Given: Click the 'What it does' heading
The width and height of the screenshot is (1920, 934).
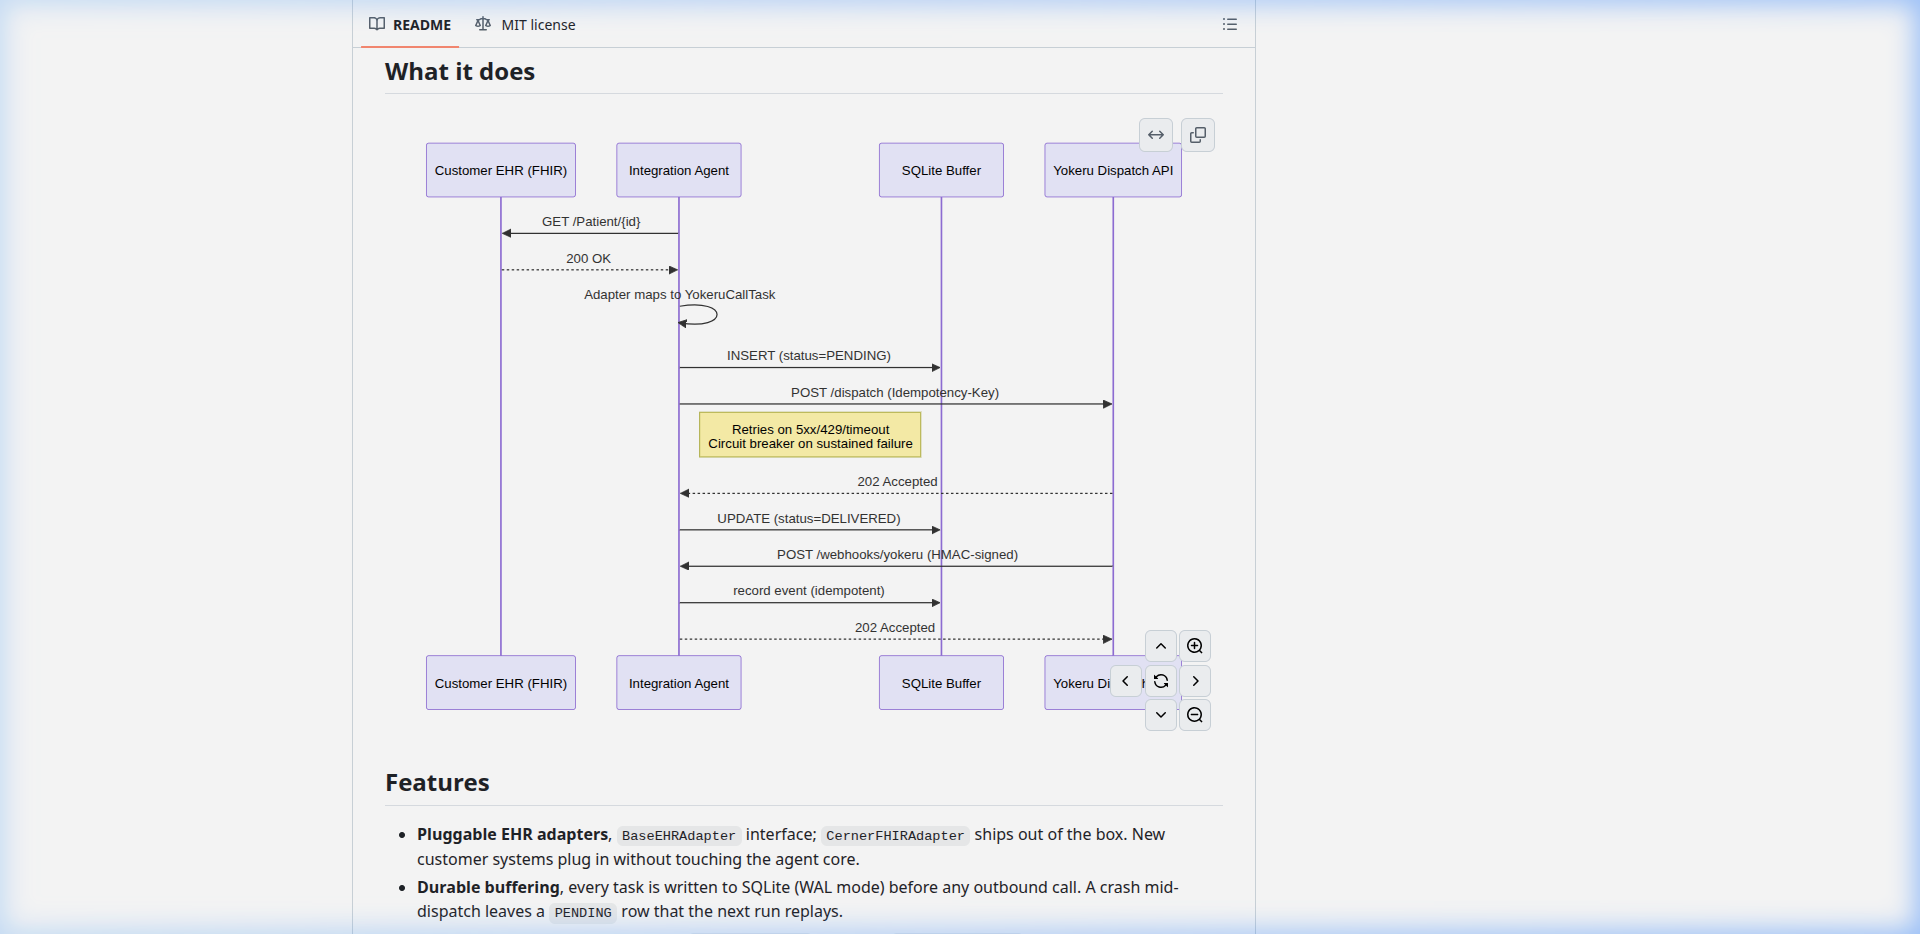Looking at the screenshot, I should point(460,72).
